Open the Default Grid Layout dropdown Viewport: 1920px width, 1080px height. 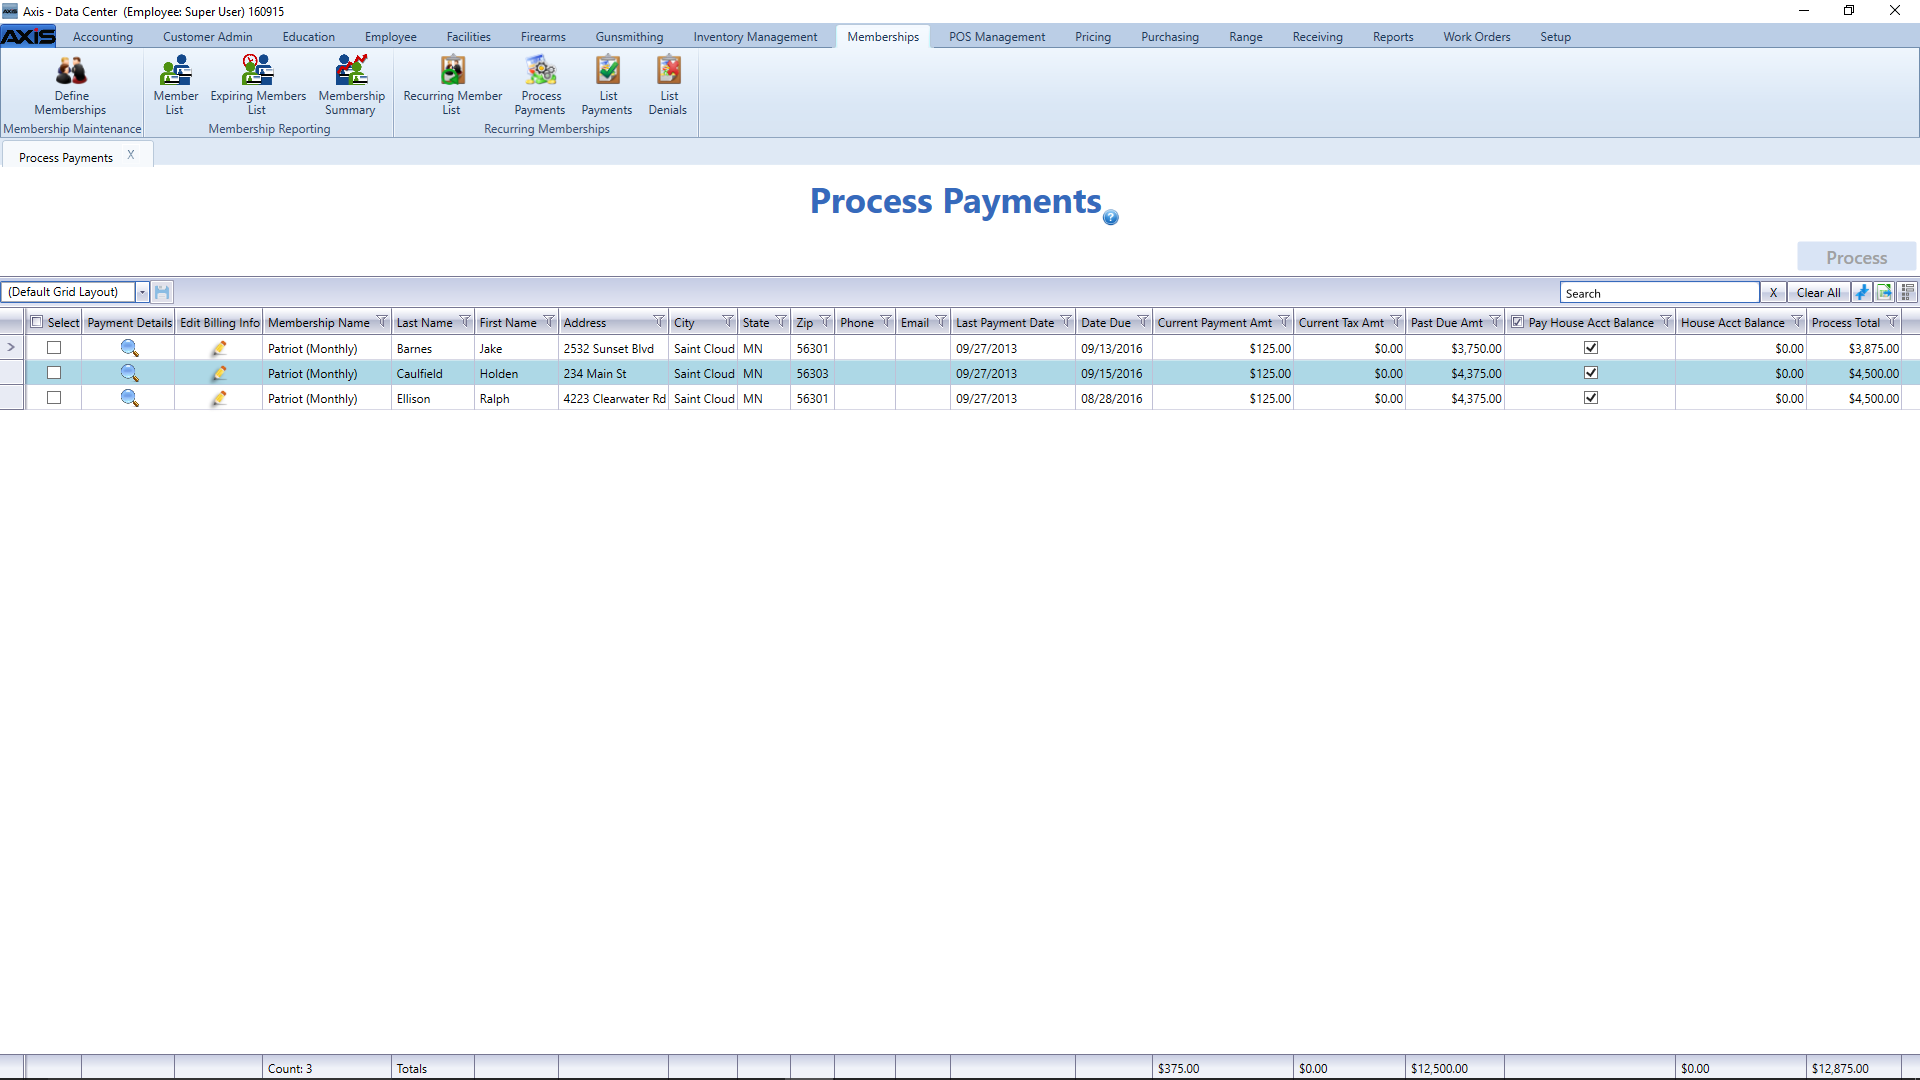142,292
